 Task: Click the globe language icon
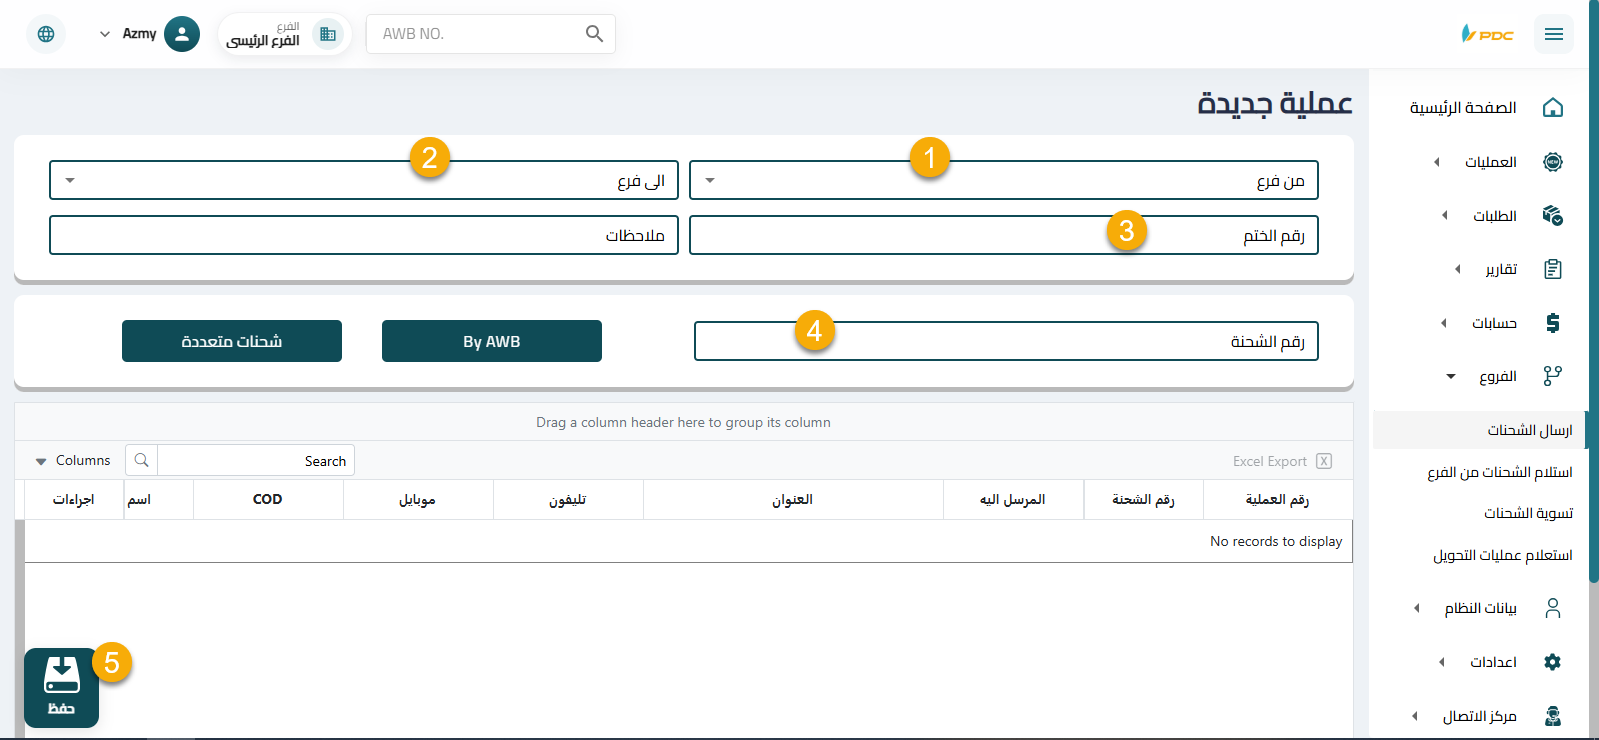point(46,34)
